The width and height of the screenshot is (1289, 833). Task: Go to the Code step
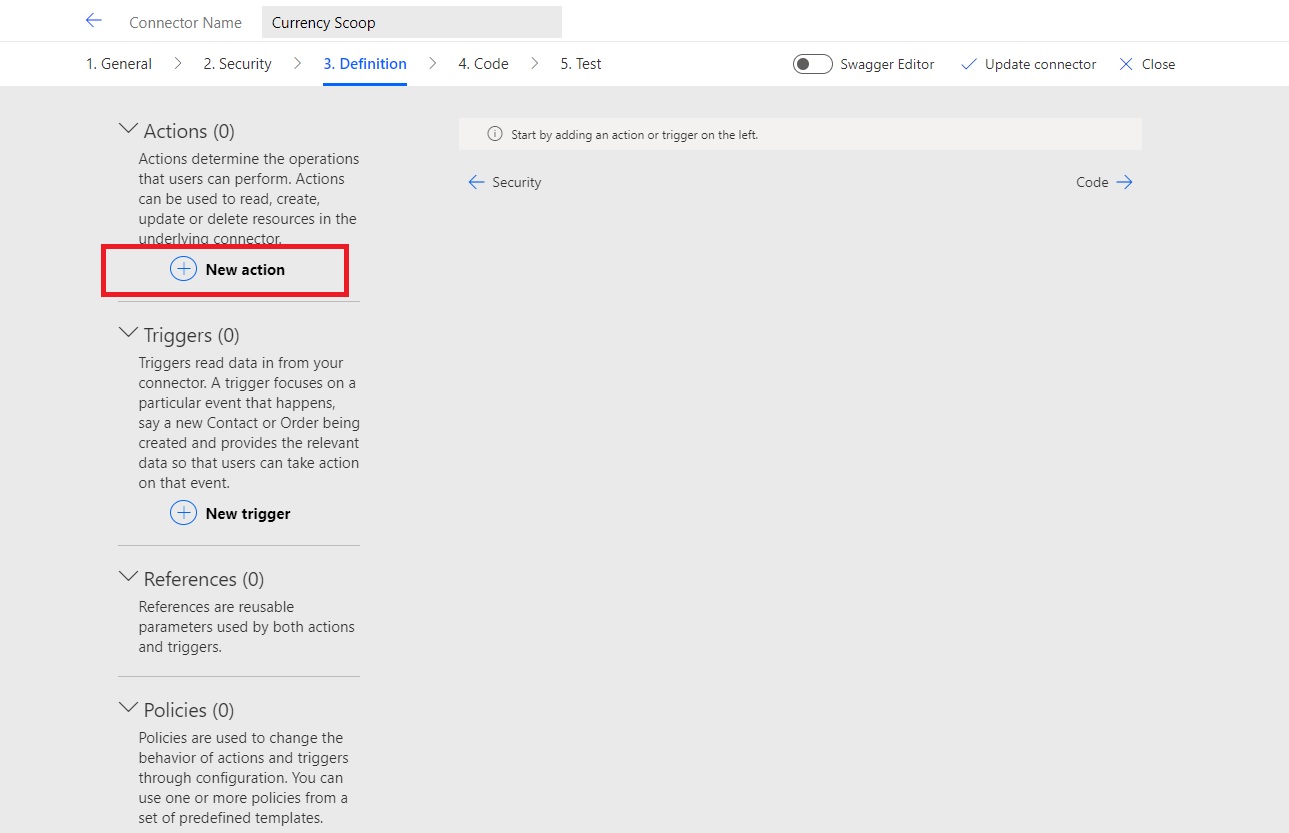coord(483,63)
